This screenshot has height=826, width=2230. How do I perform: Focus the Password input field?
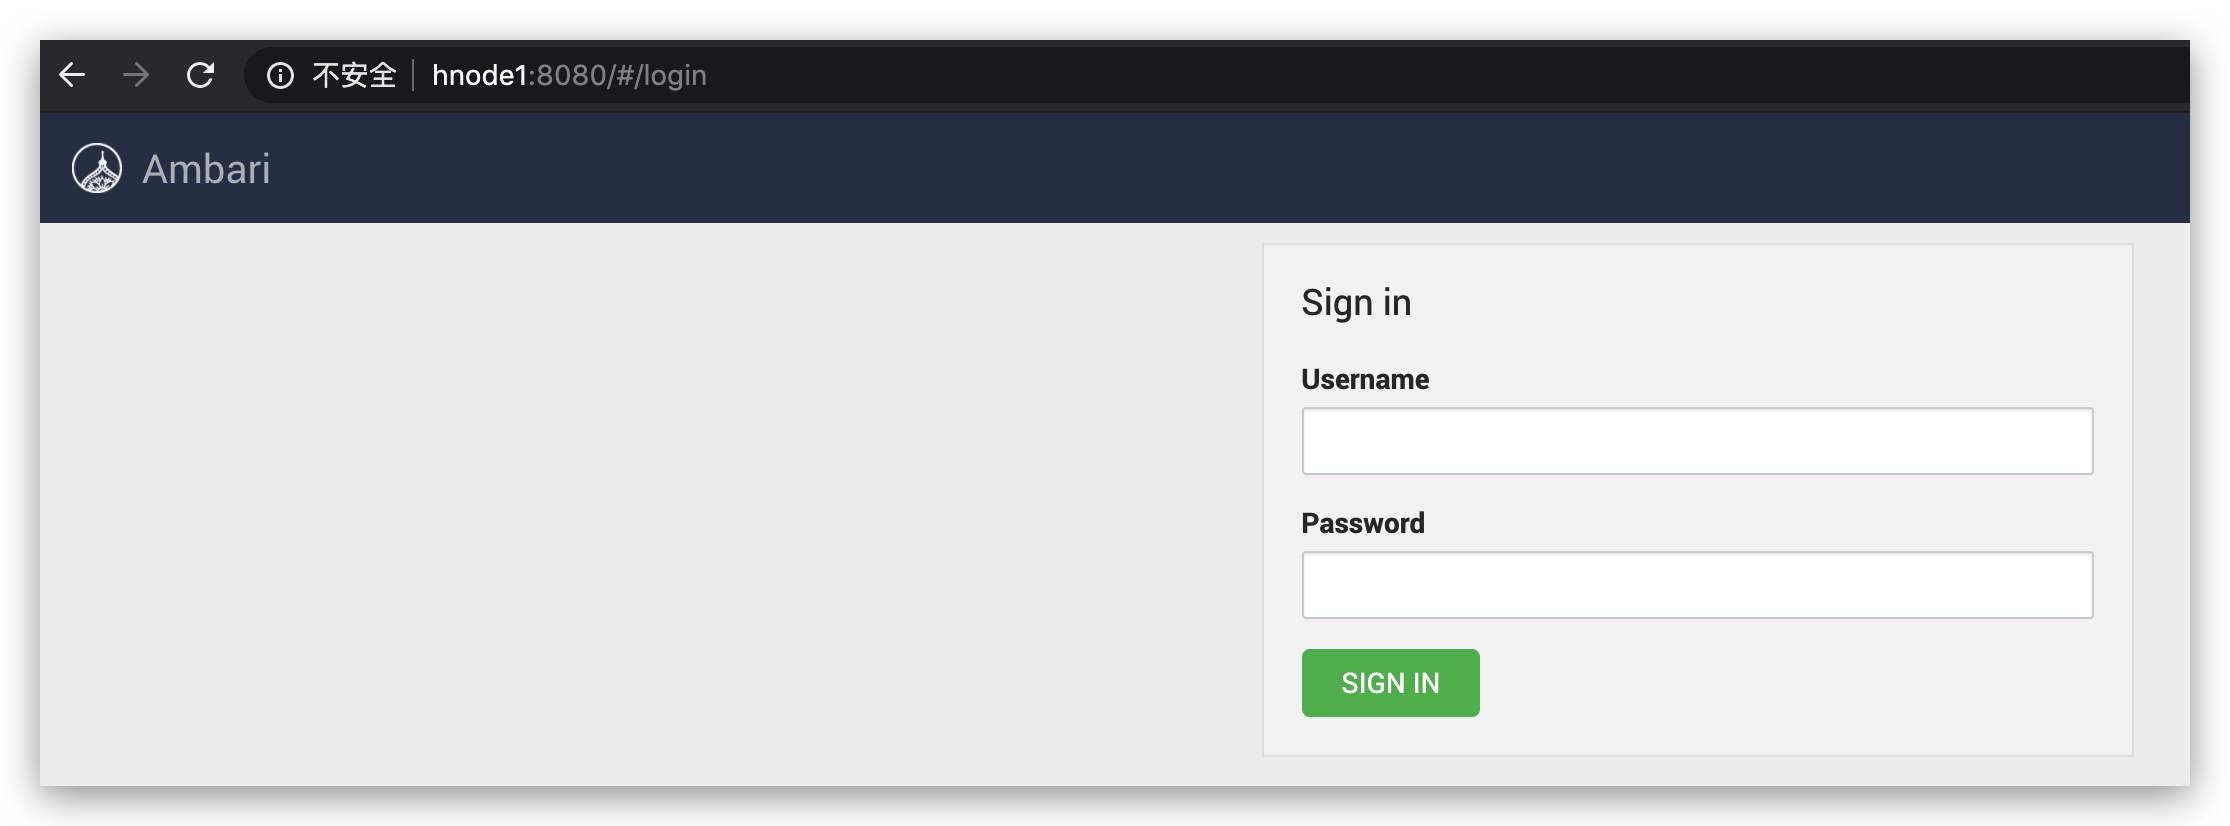coord(1697,585)
